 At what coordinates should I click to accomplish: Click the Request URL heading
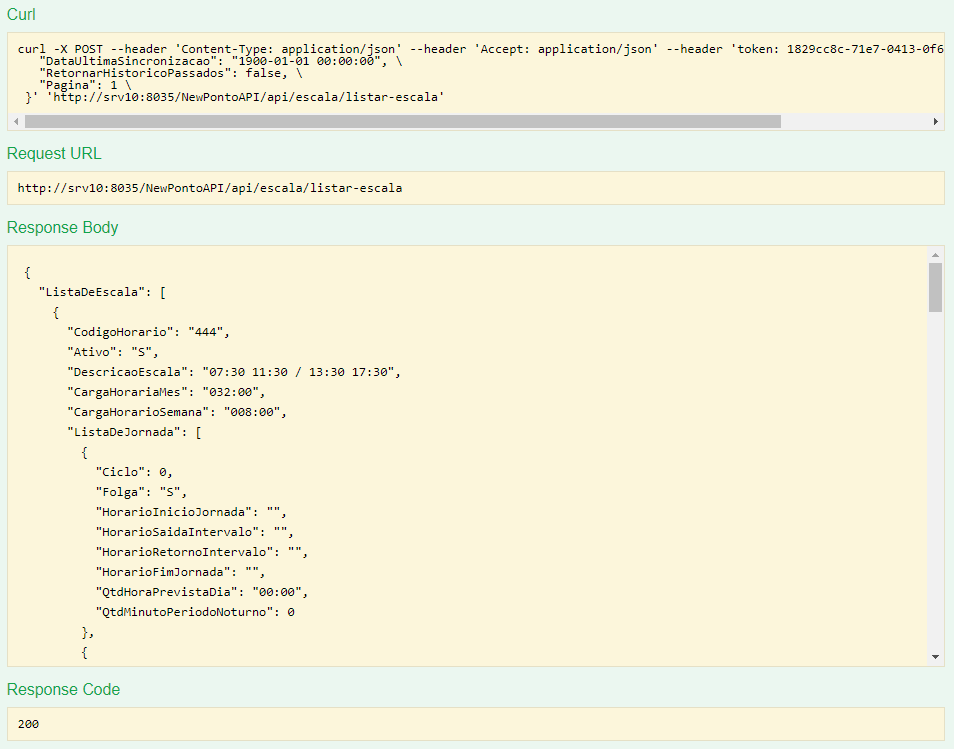coord(54,154)
